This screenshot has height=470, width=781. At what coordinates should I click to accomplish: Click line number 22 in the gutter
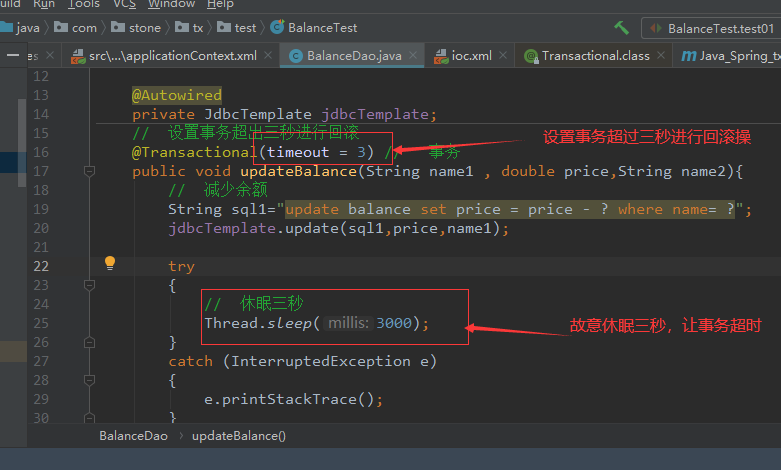point(41,266)
